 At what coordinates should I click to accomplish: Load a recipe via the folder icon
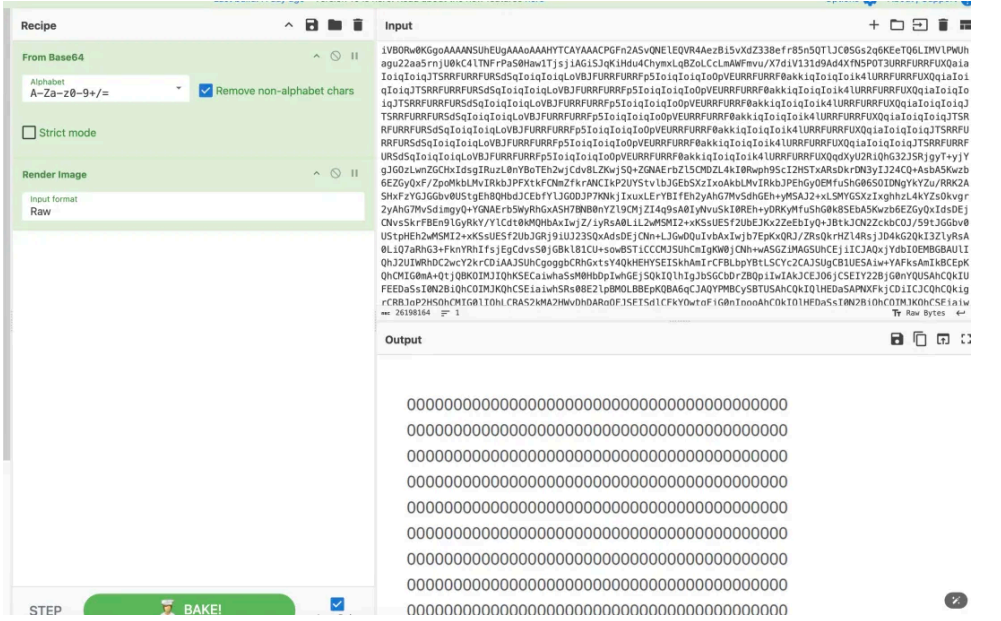point(335,26)
